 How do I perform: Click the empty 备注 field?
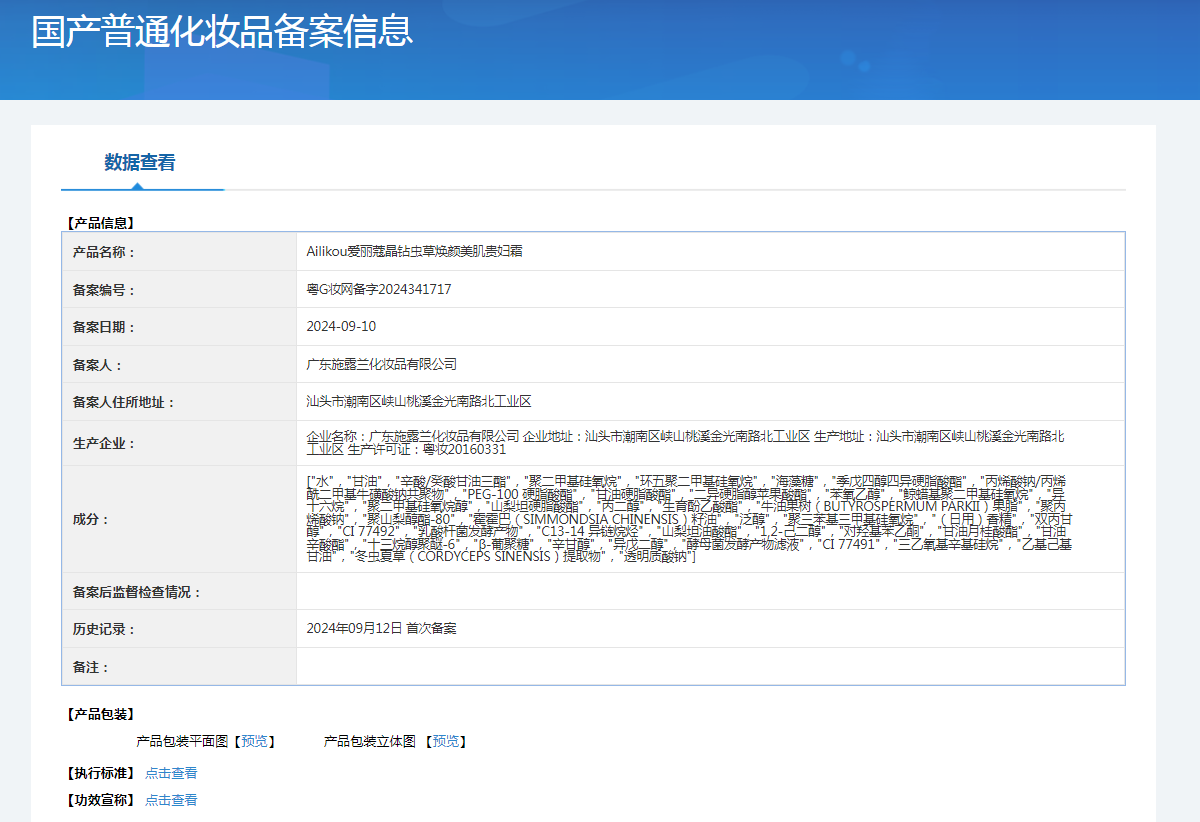(700, 667)
